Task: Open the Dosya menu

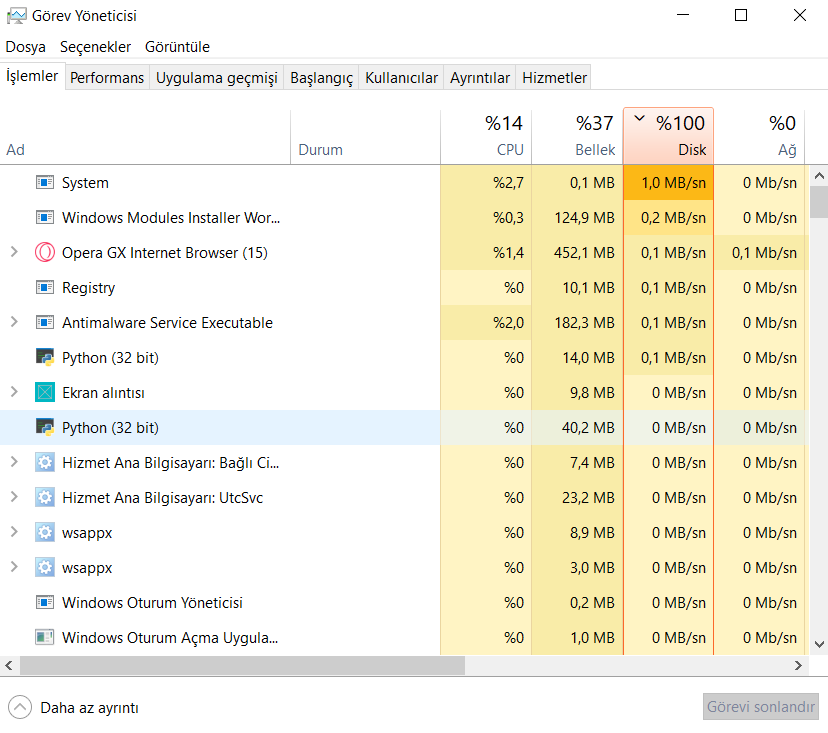Action: (x=26, y=47)
